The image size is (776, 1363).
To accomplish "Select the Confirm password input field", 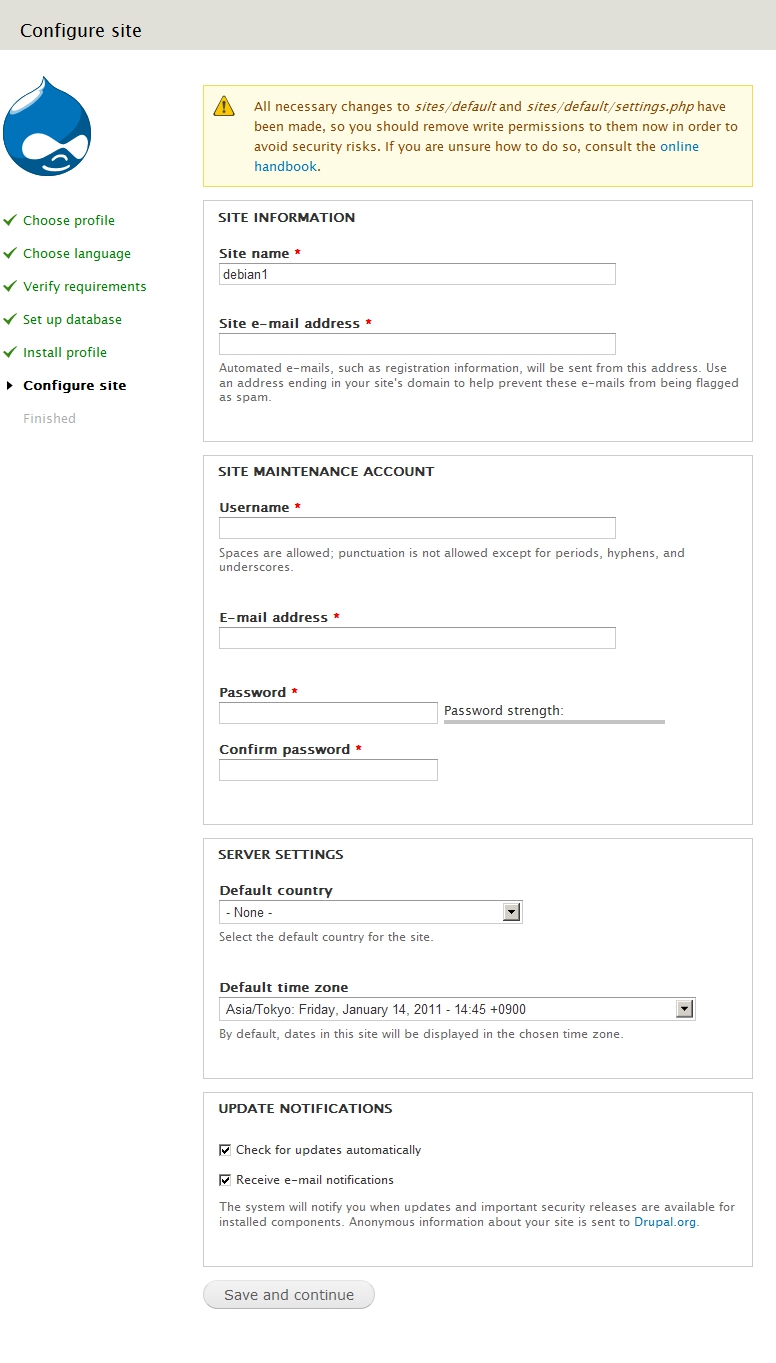I will (328, 770).
